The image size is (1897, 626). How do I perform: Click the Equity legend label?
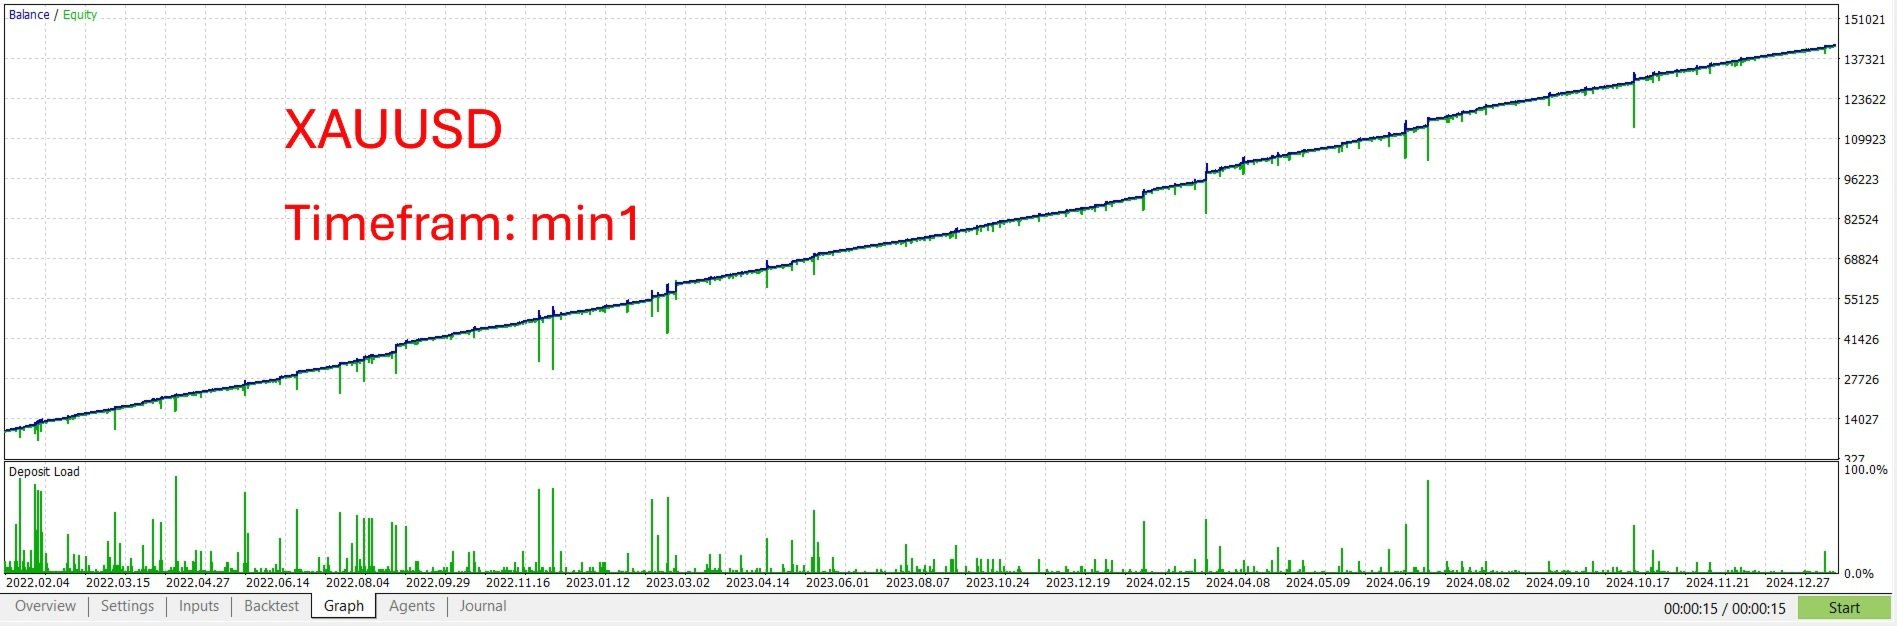point(80,15)
